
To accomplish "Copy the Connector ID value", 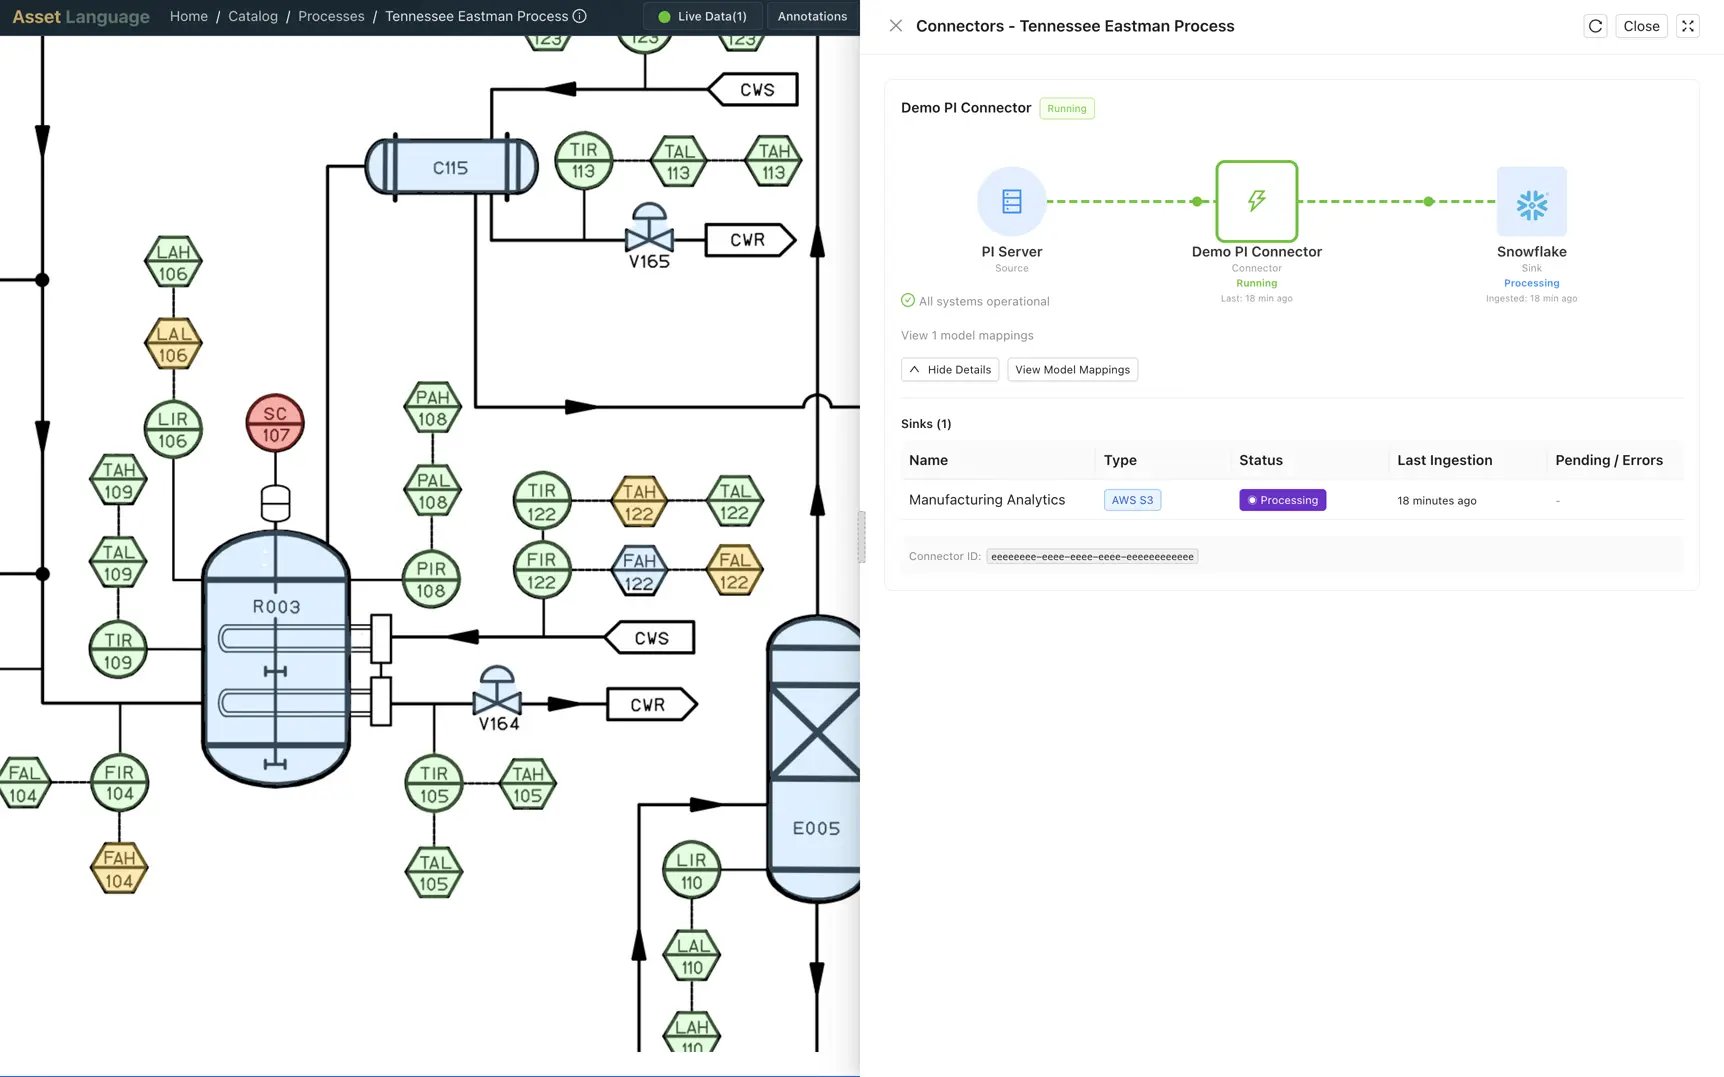I will pos(1091,556).
